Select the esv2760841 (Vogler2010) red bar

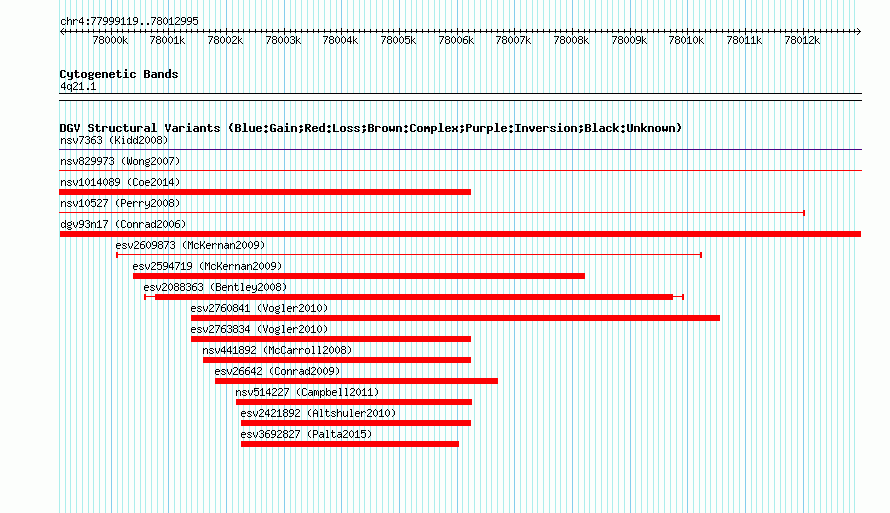tap(455, 318)
